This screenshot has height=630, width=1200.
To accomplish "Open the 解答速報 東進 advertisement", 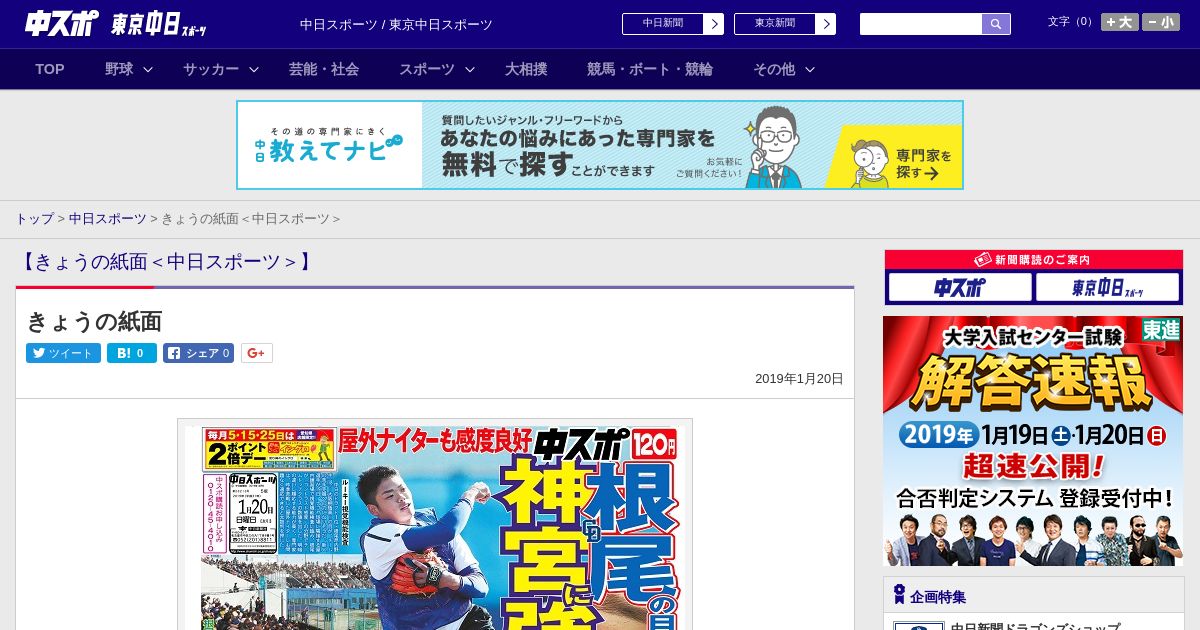I will click(x=1033, y=441).
